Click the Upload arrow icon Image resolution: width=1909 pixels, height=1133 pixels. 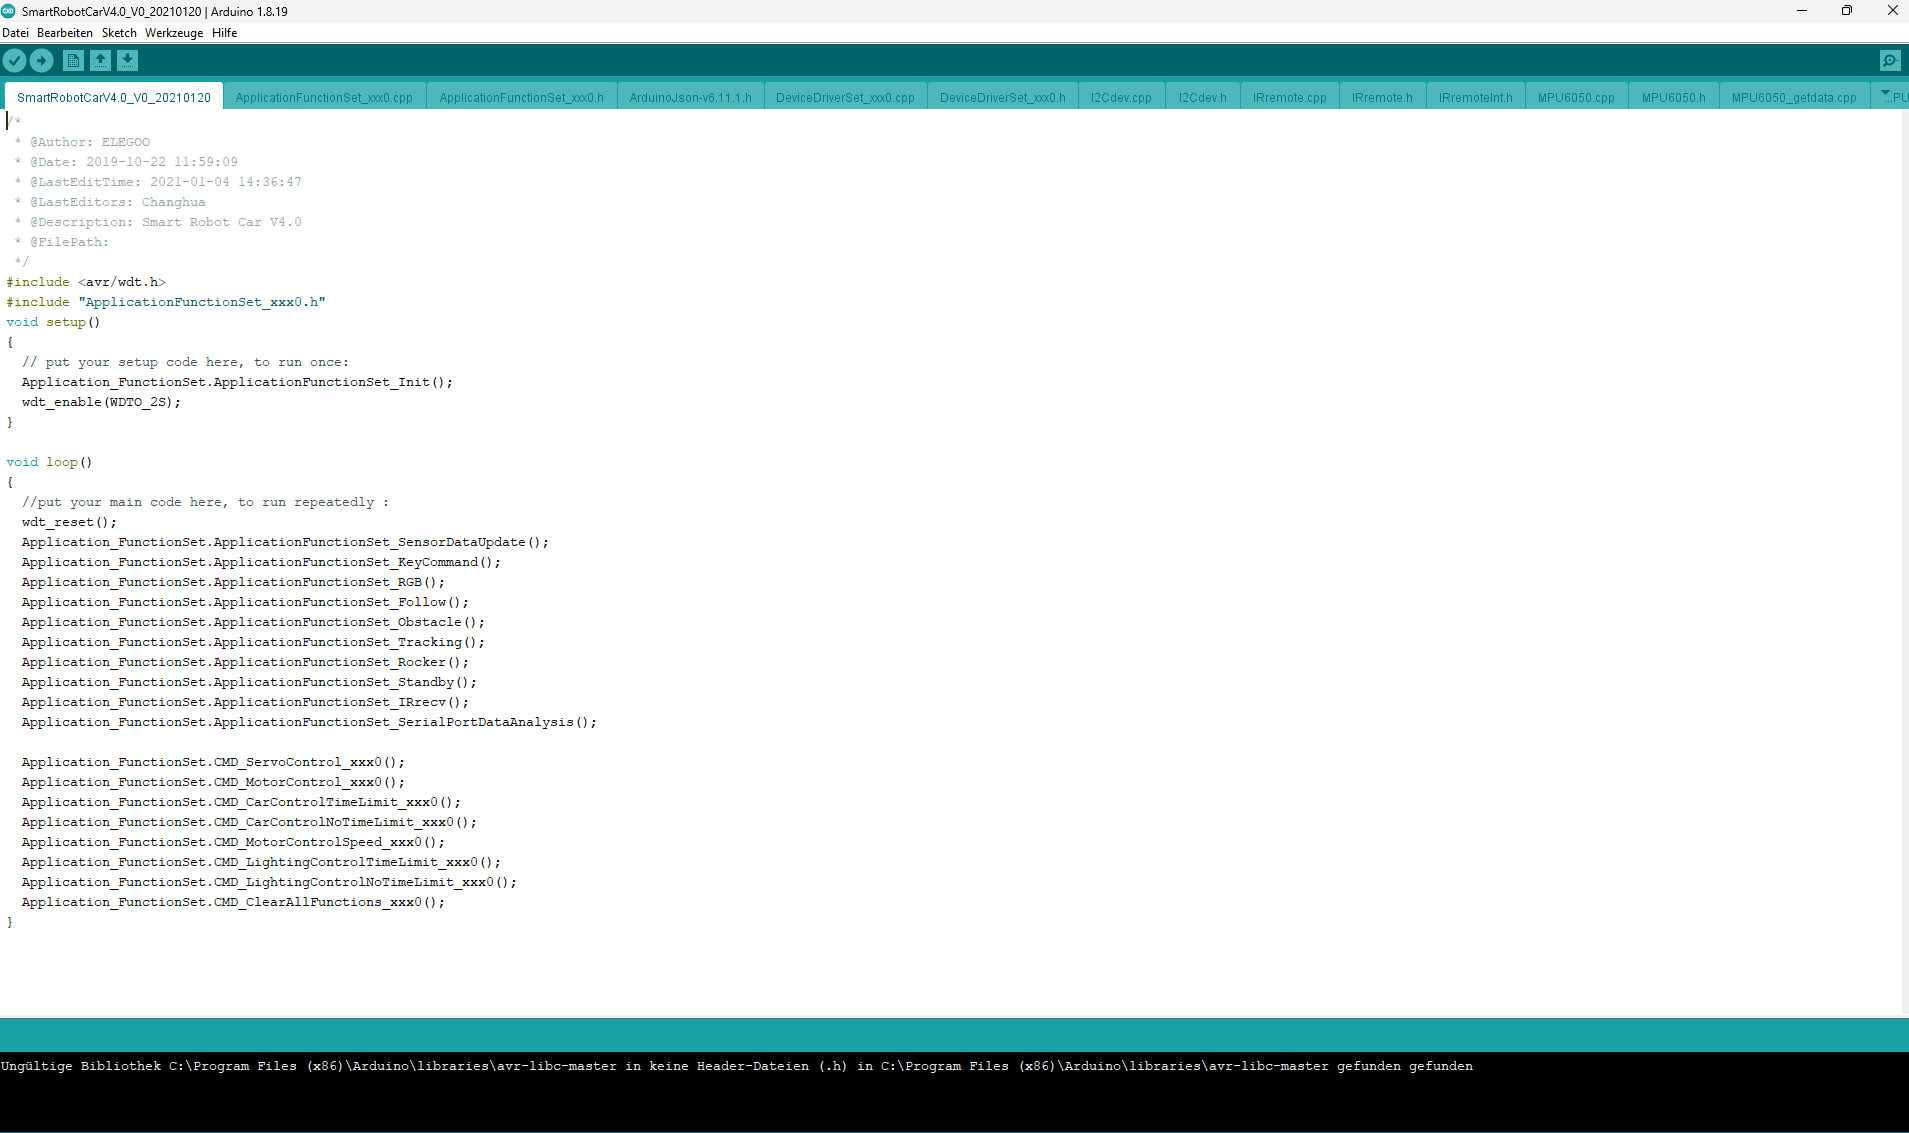pyautogui.click(x=42, y=61)
